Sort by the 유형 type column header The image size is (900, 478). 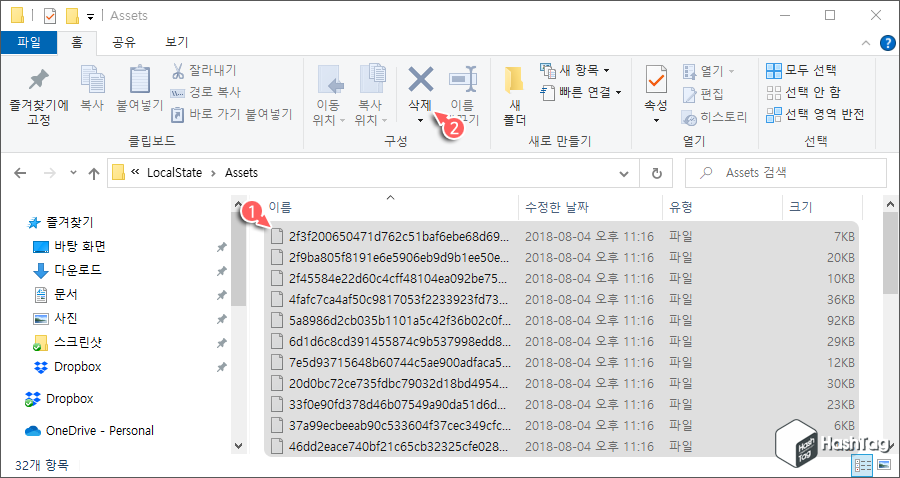[723, 207]
